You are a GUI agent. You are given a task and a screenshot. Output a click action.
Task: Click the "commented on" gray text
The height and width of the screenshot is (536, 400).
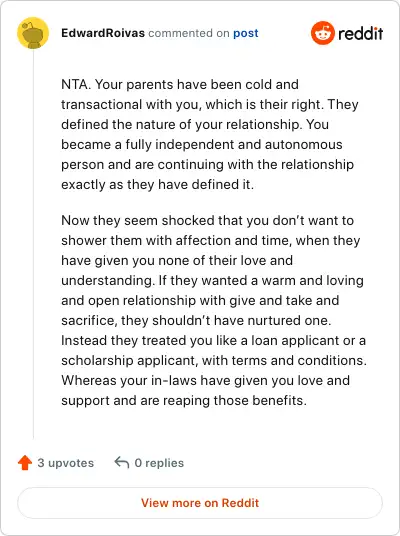tap(189, 33)
